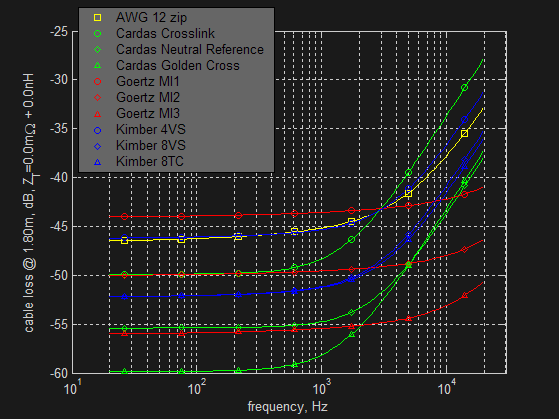Click the red circle Goertz MI1 legend marker
This screenshot has height=419, width=559.
click(97, 82)
